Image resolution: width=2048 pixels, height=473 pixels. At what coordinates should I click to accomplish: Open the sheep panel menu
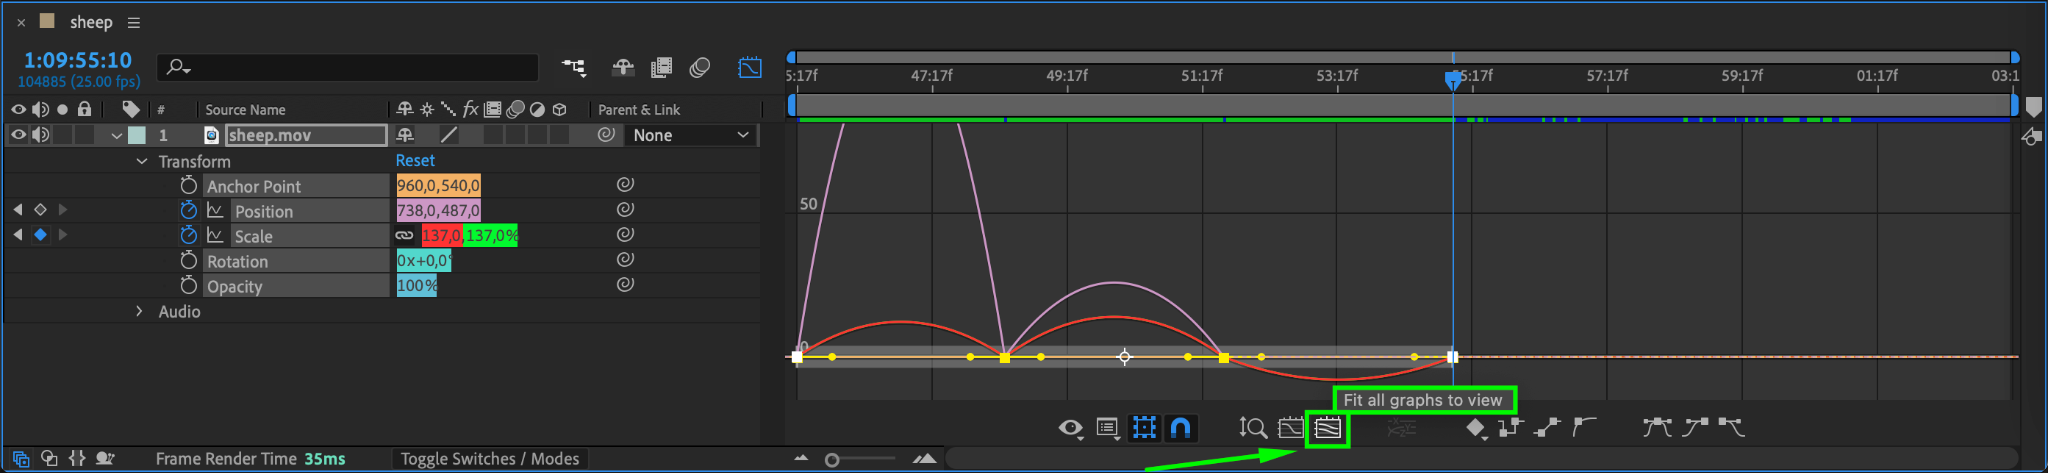134,22
